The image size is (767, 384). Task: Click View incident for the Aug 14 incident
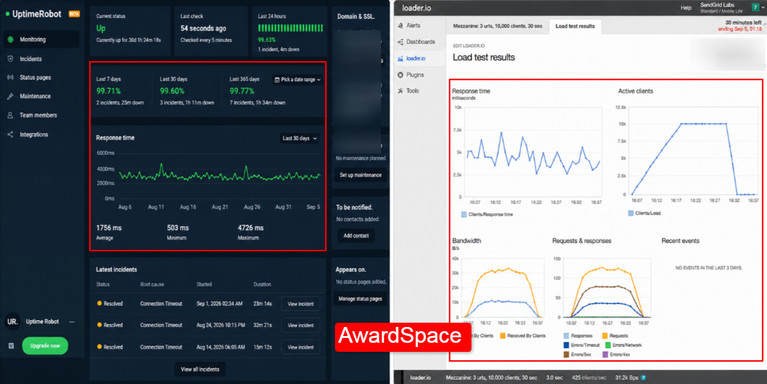pyautogui.click(x=300, y=347)
